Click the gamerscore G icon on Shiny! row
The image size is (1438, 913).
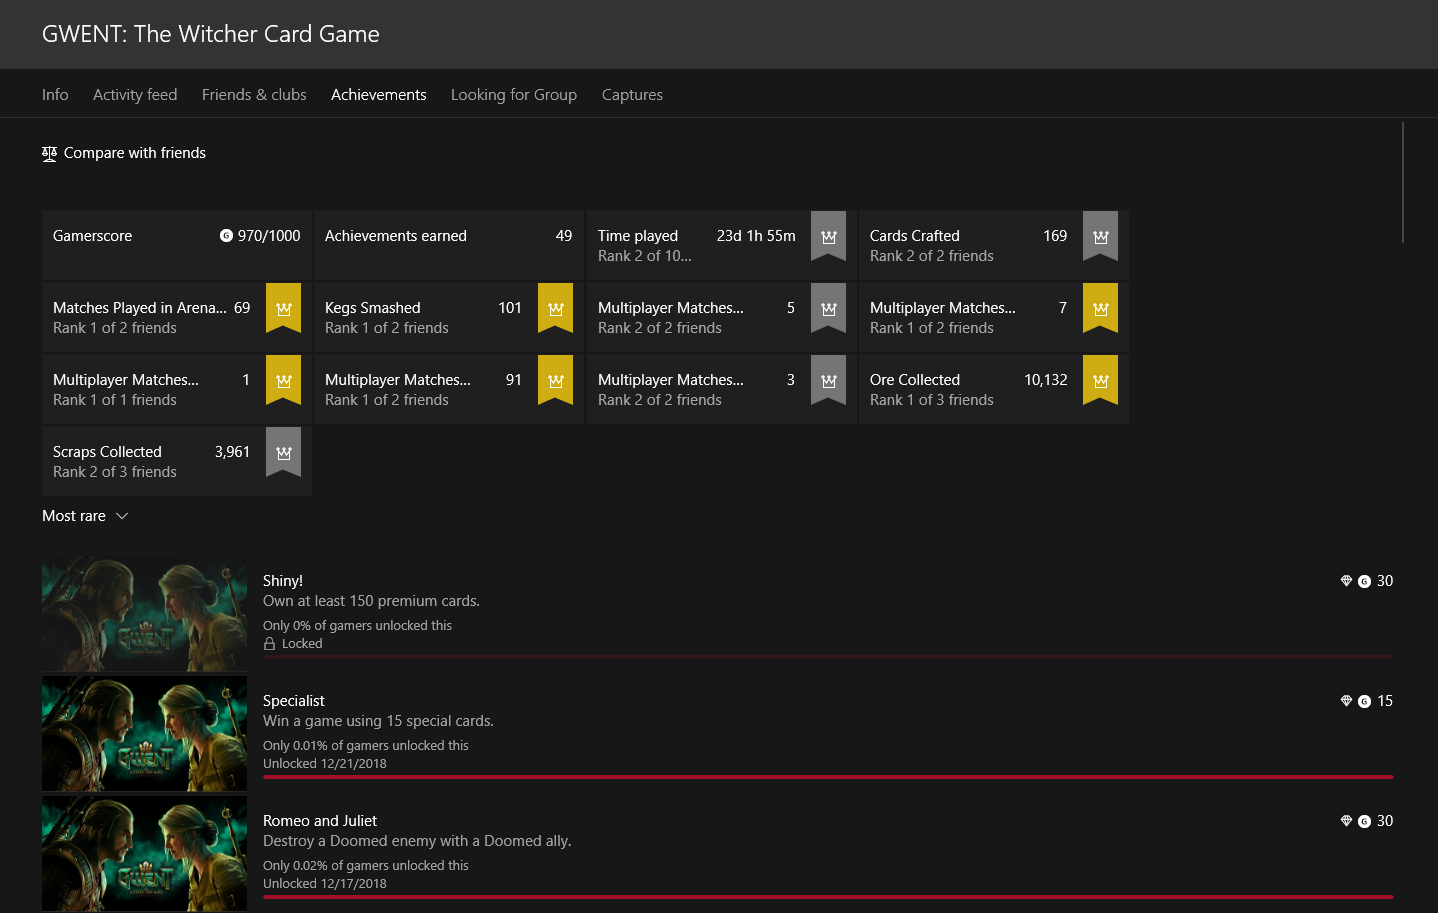click(x=1364, y=582)
